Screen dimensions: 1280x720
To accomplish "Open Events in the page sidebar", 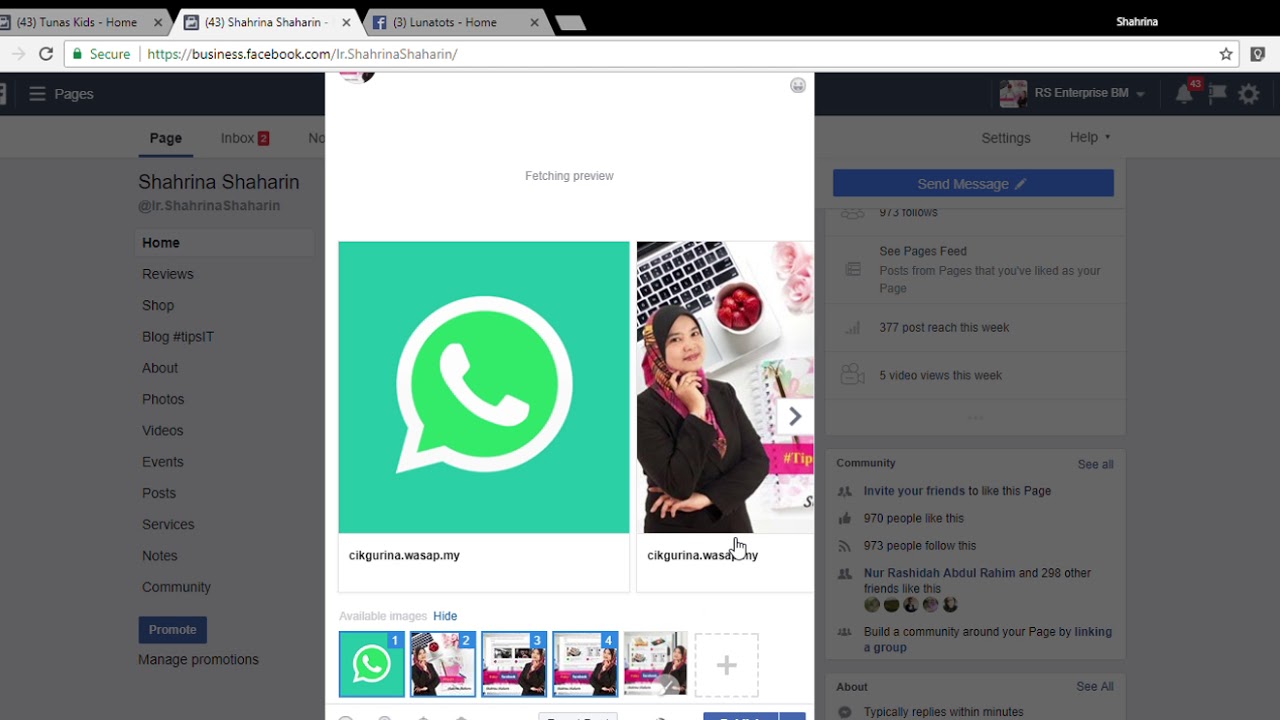I will tap(163, 462).
